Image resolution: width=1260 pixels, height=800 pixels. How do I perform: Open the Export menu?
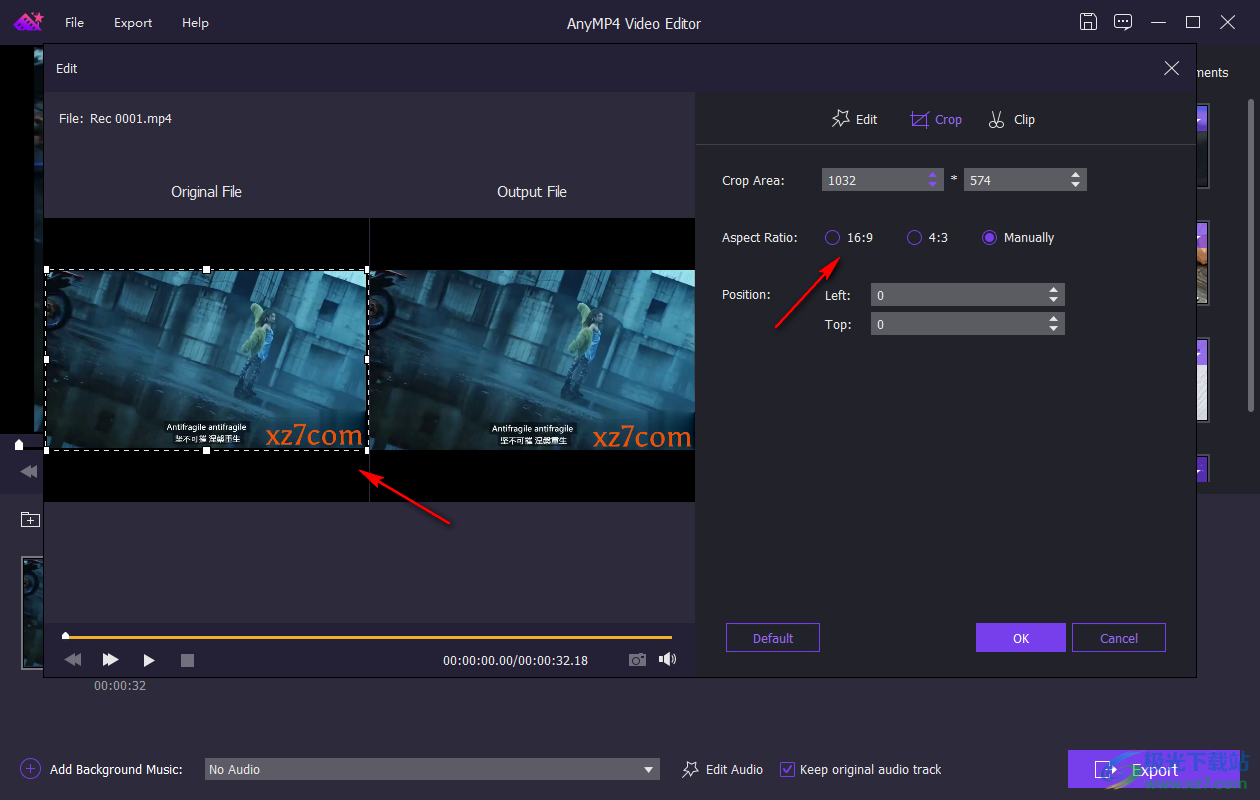133,22
